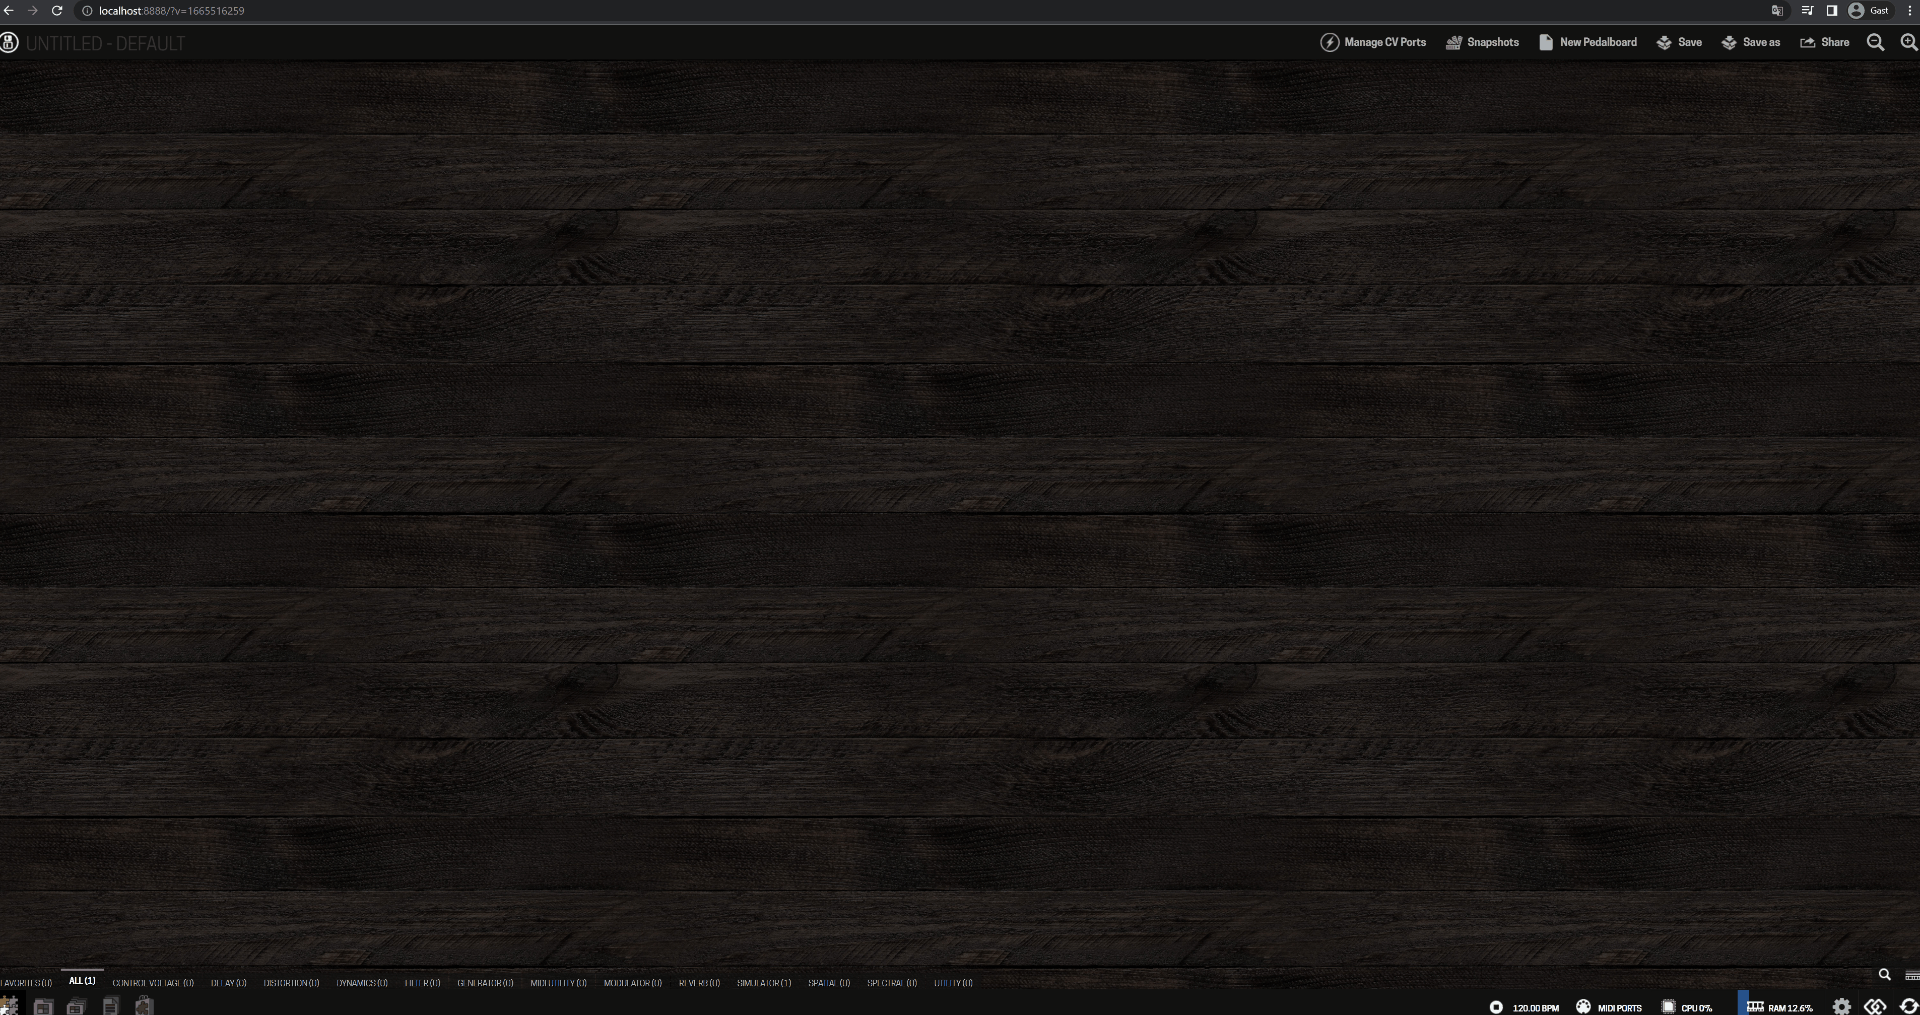Save the current pedalboard

point(1679,42)
